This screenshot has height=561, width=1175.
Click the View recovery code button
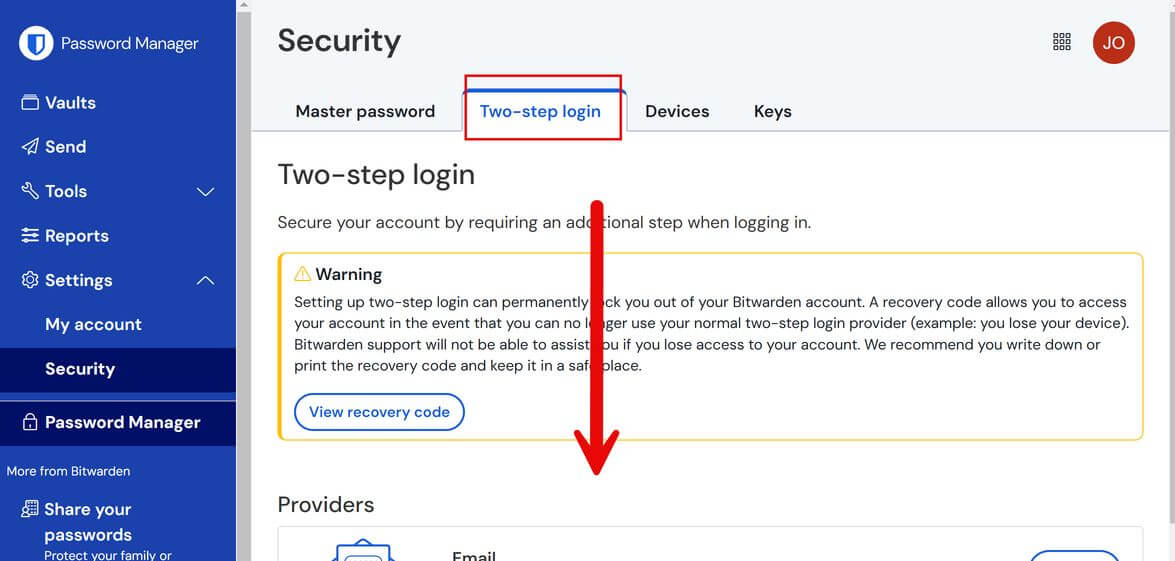pyautogui.click(x=379, y=412)
